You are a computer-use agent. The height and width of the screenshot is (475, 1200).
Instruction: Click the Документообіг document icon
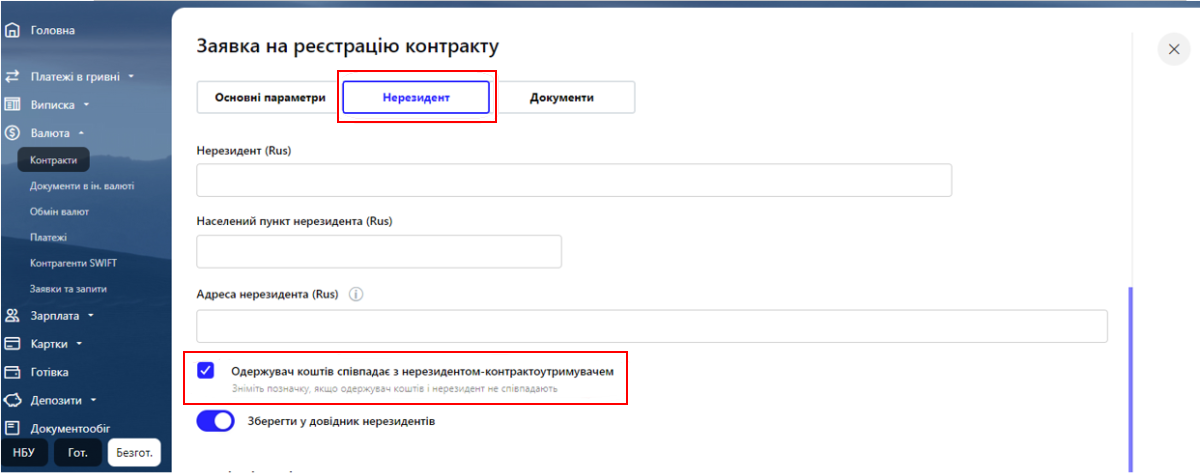pyautogui.click(x=13, y=429)
